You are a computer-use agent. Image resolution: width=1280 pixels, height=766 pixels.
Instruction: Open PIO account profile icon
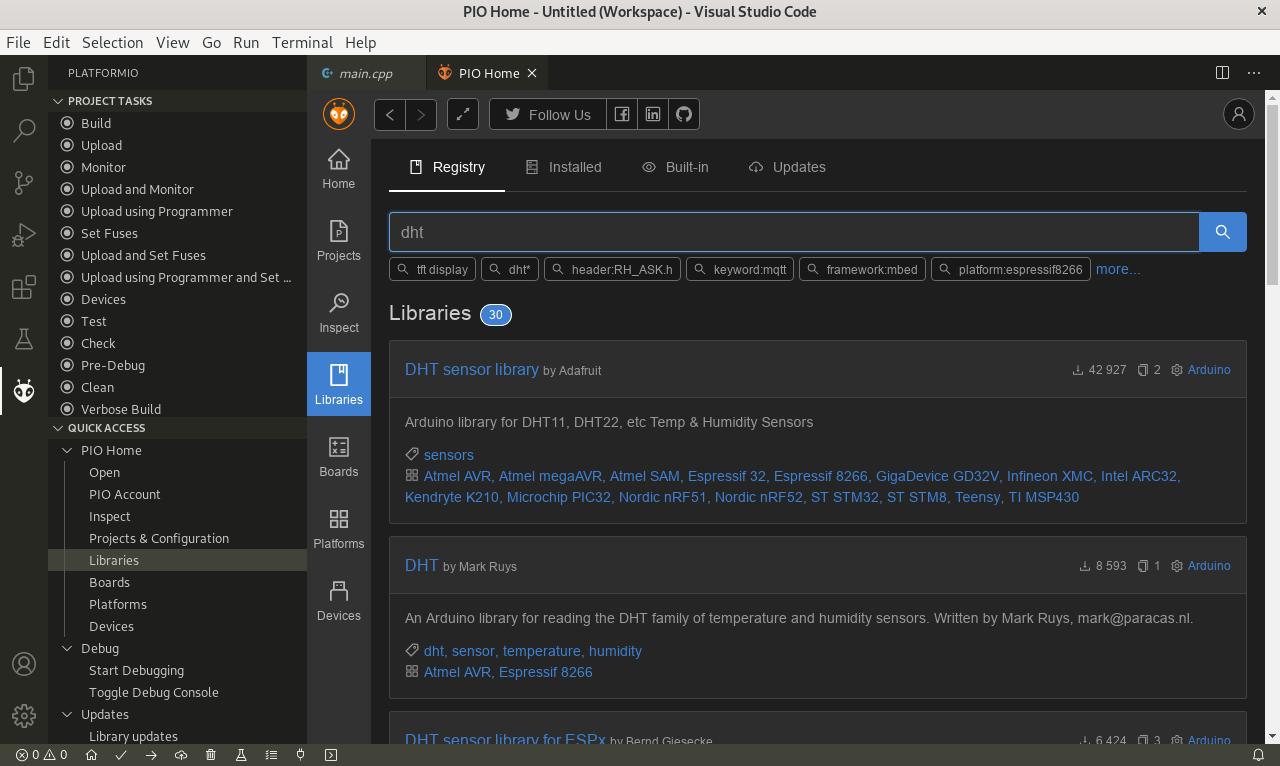[1239, 114]
